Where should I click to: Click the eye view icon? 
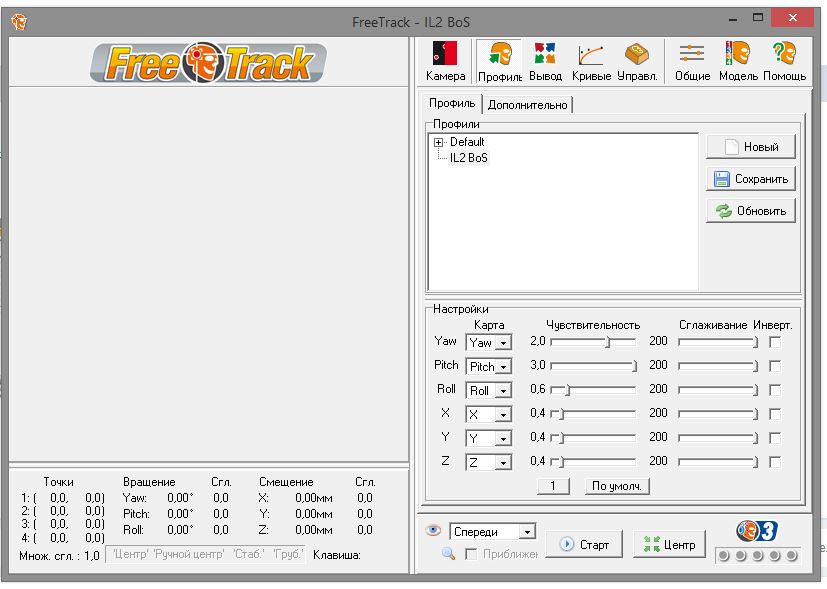coord(433,530)
